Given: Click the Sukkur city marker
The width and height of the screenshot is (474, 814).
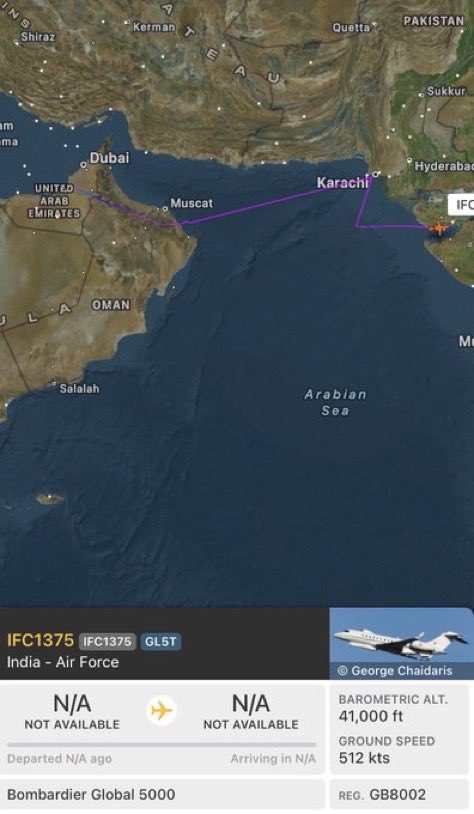Looking at the screenshot, I should coord(422,95).
